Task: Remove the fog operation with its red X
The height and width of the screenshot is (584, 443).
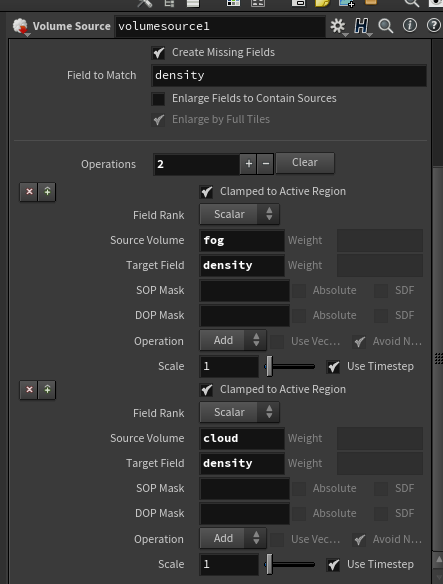Action: pos(29,192)
